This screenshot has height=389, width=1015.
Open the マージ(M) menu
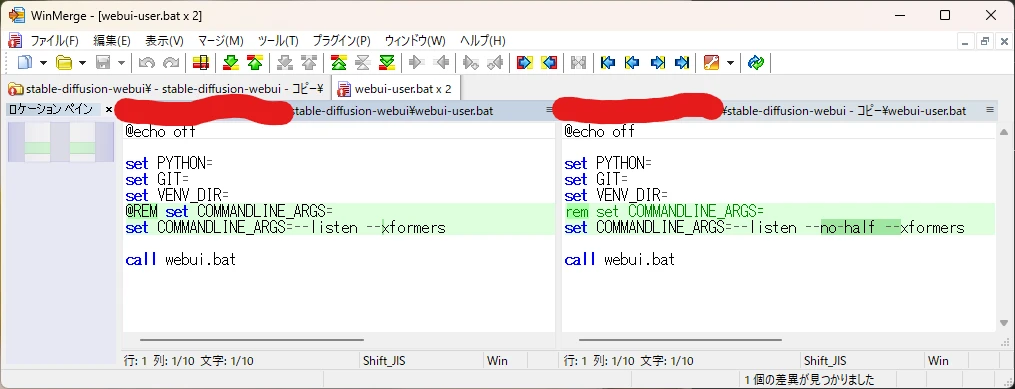click(x=220, y=40)
